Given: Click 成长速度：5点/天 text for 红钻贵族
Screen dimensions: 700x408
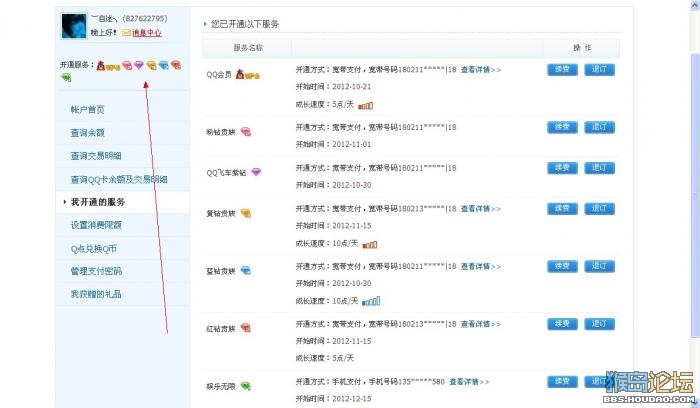Looking at the screenshot, I should point(325,358).
